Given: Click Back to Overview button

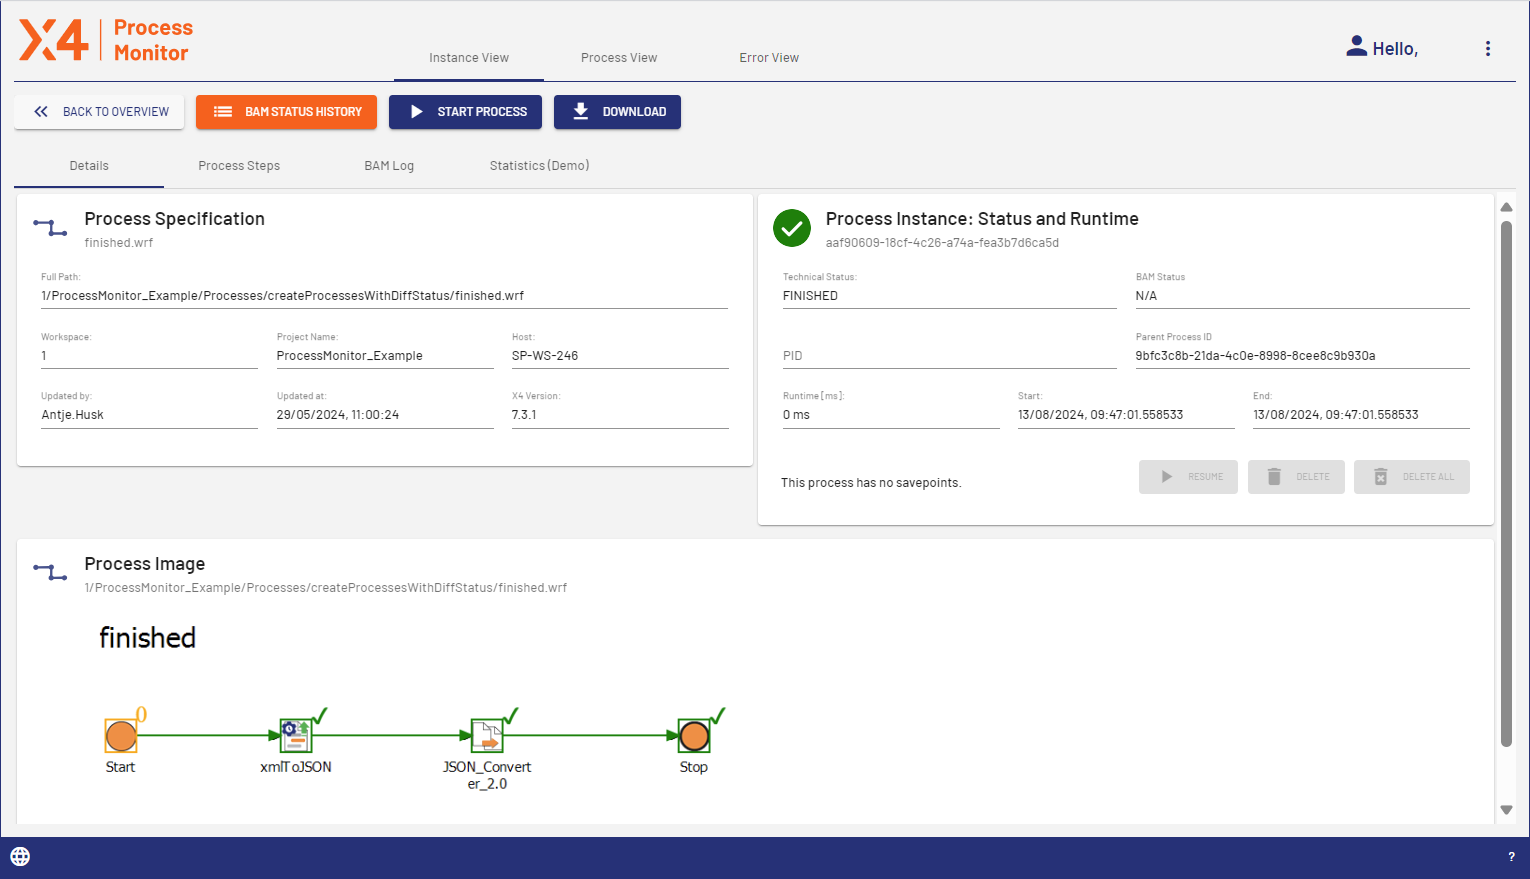Looking at the screenshot, I should 99,112.
